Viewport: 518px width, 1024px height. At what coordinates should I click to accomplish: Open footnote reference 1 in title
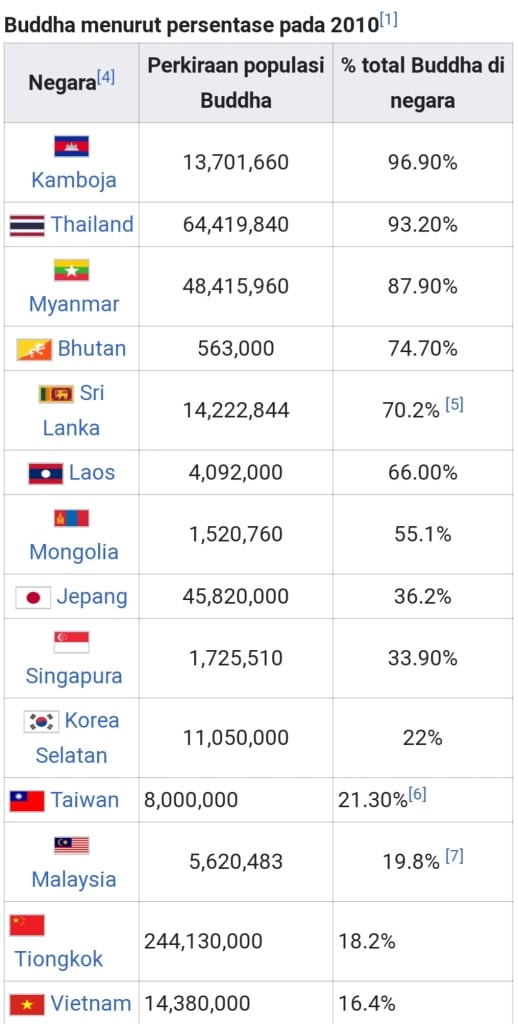coord(389,20)
